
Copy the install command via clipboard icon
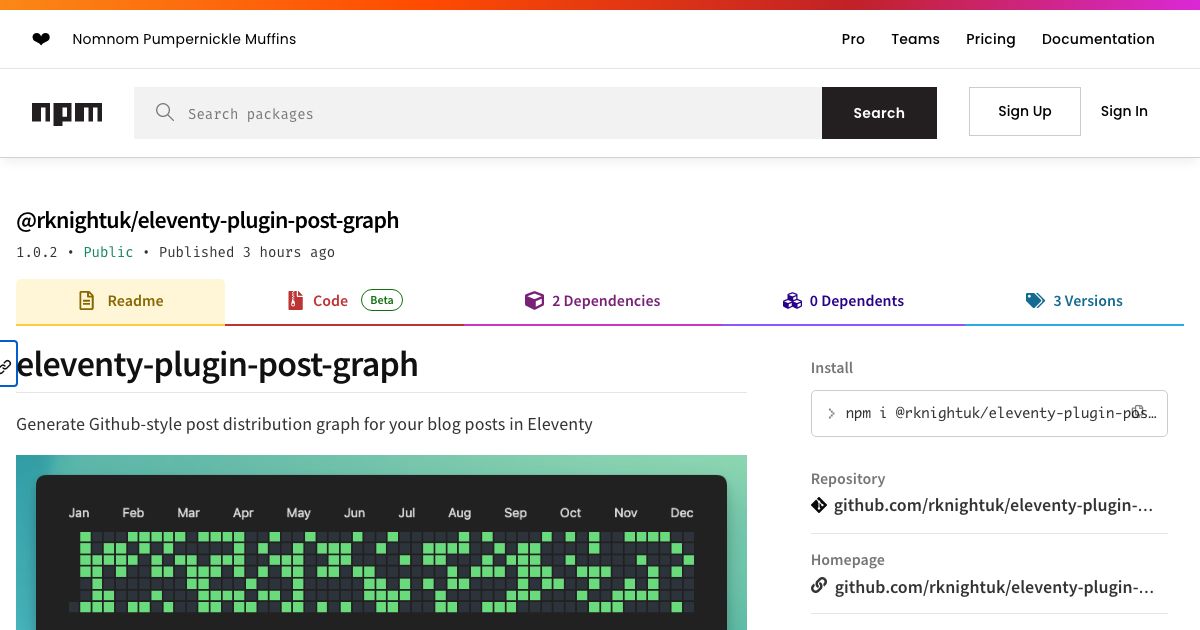click(1139, 411)
